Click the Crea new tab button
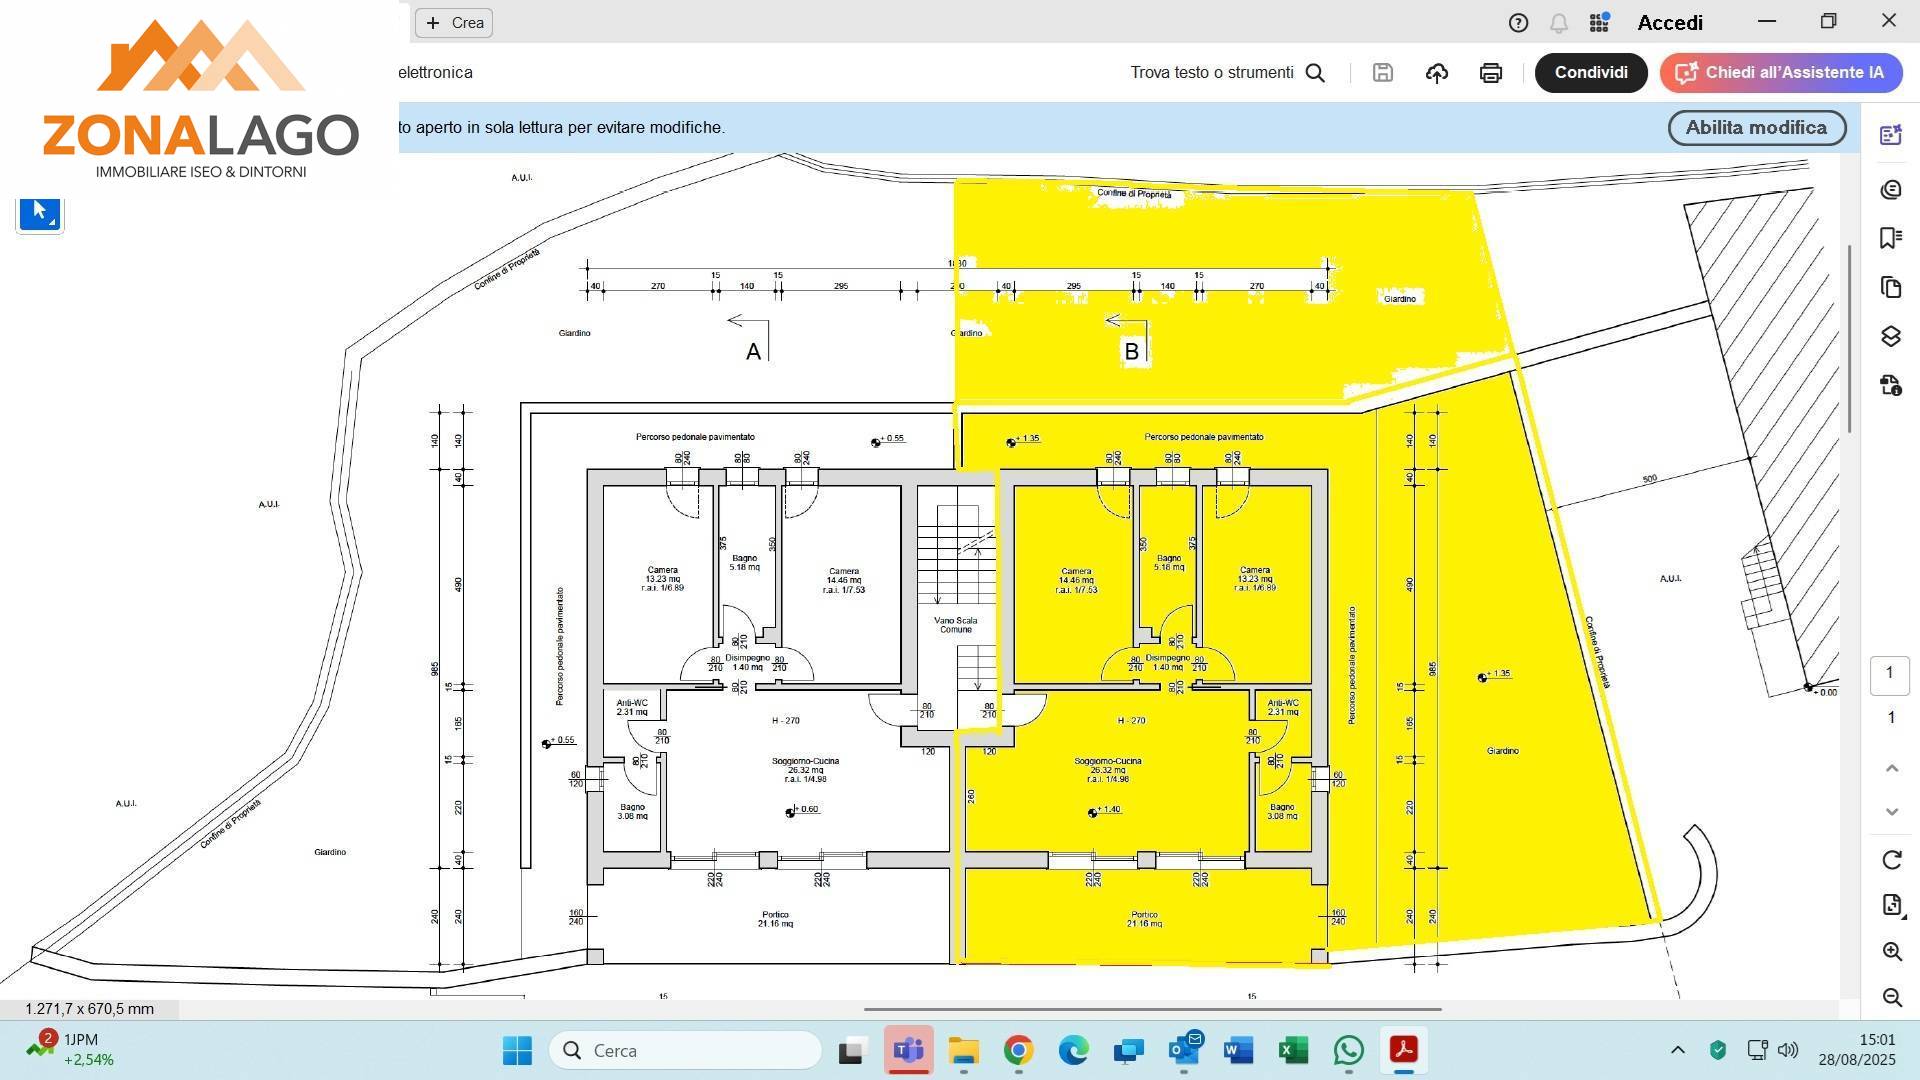 click(x=454, y=22)
